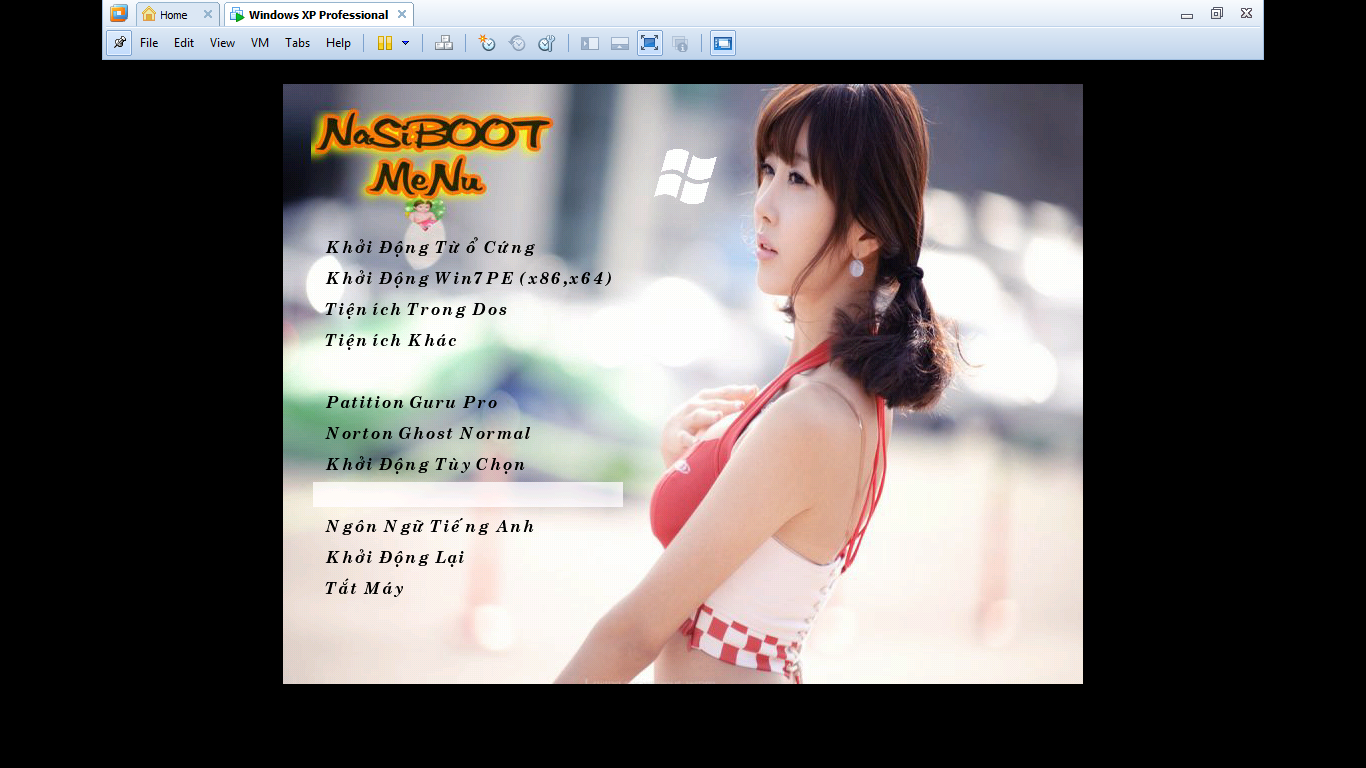Select the Tắt Máy option
Image resolution: width=1366 pixels, height=768 pixels.
point(364,588)
